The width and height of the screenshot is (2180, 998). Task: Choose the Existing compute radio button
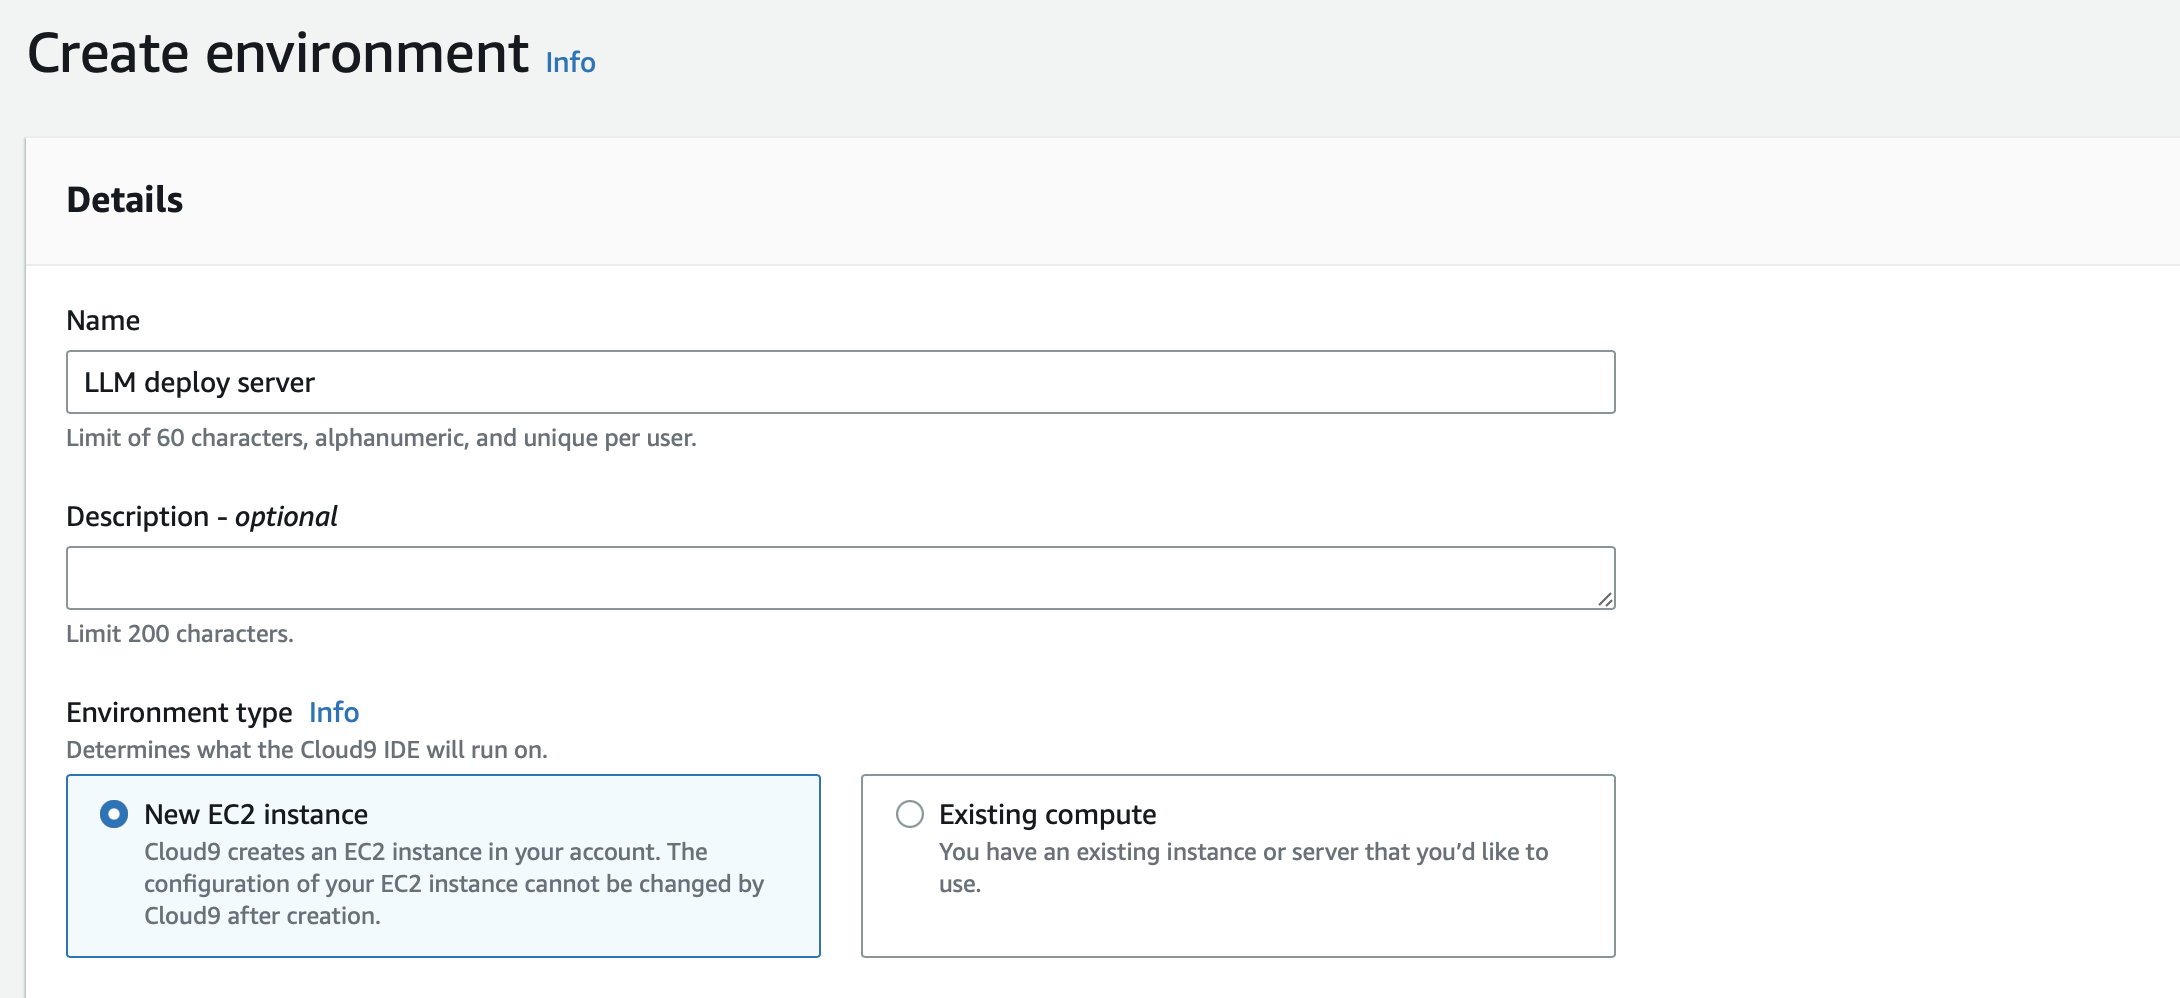[x=910, y=814]
